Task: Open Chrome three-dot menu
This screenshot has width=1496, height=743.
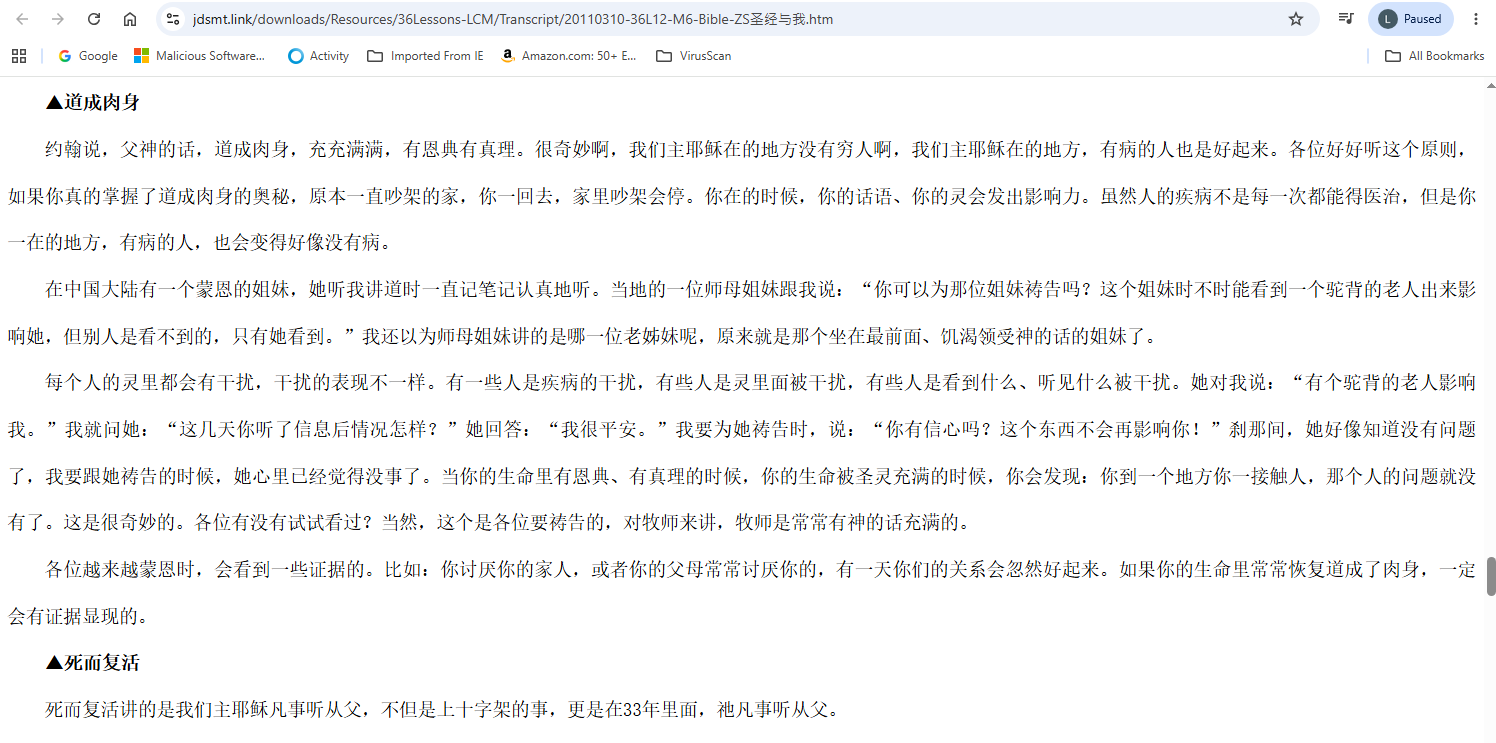Action: point(1476,19)
